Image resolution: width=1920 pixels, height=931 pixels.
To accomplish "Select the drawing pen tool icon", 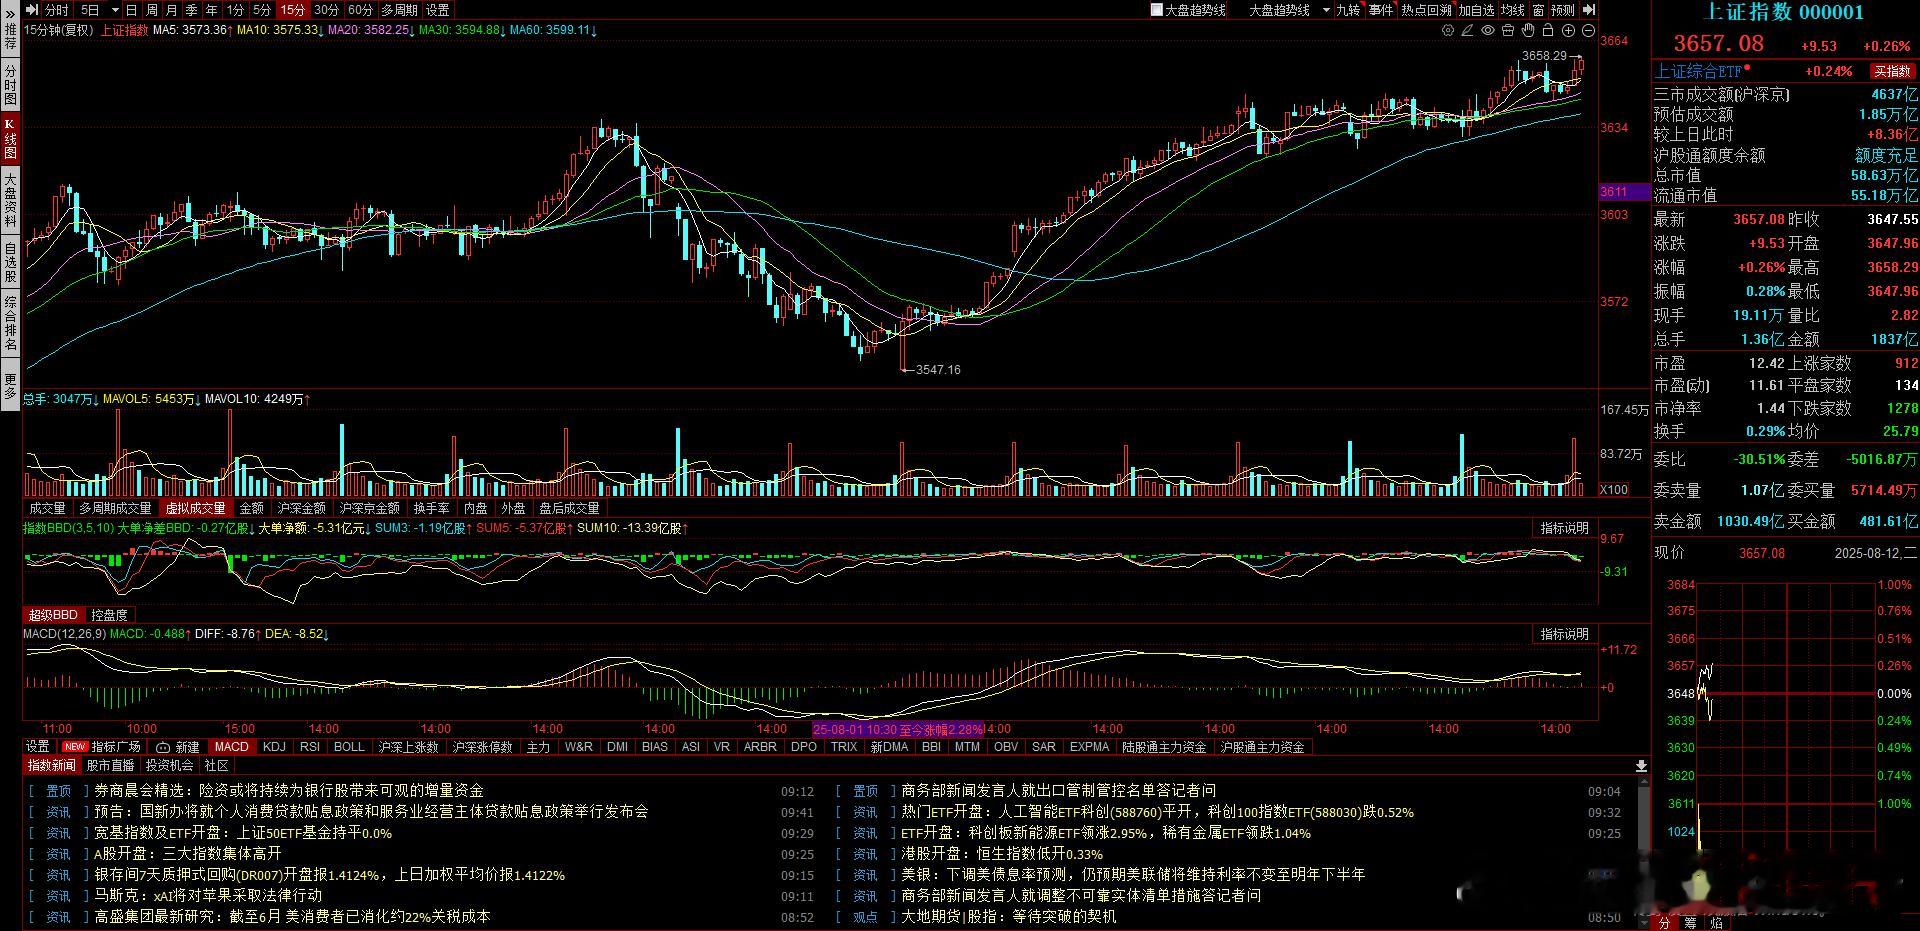I will pyautogui.click(x=1468, y=30).
